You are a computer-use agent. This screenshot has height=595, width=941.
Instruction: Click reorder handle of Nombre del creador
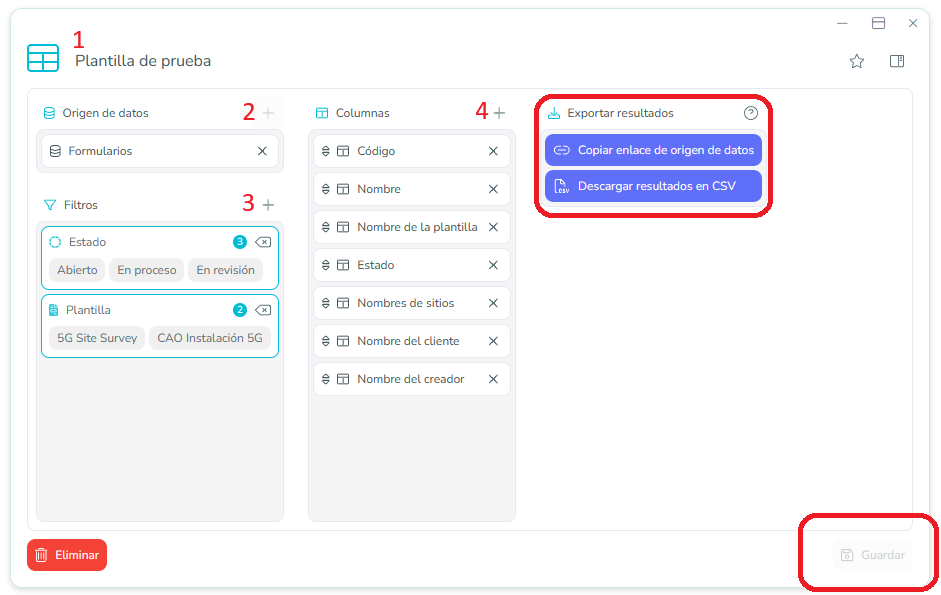[x=326, y=379]
